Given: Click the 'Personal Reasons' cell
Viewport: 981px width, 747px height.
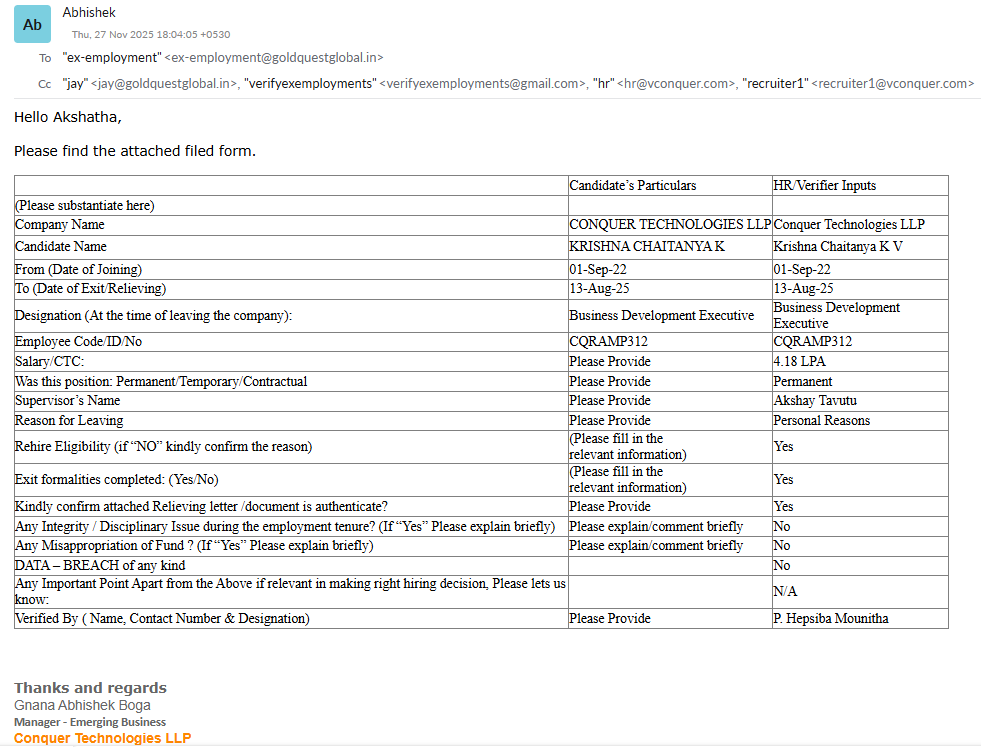Looking at the screenshot, I should [x=821, y=421].
